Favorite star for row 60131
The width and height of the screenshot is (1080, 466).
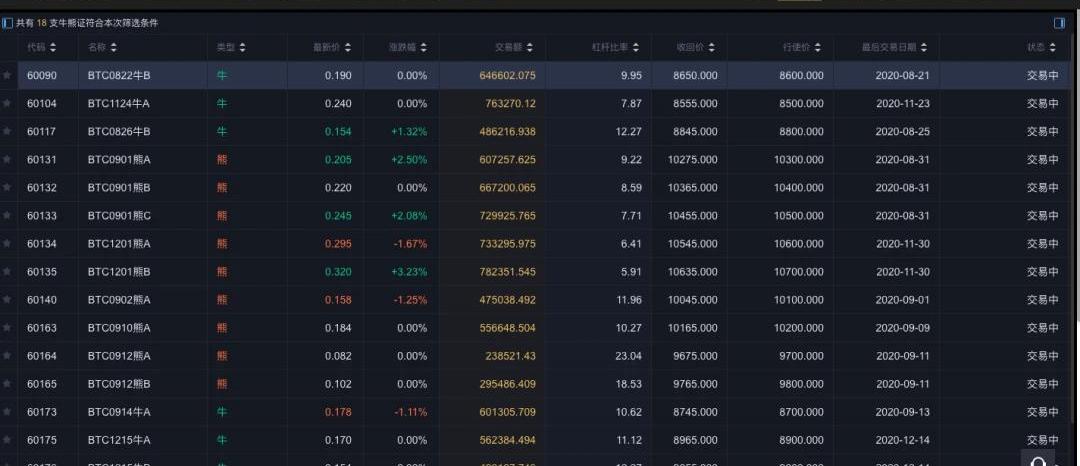point(8,160)
